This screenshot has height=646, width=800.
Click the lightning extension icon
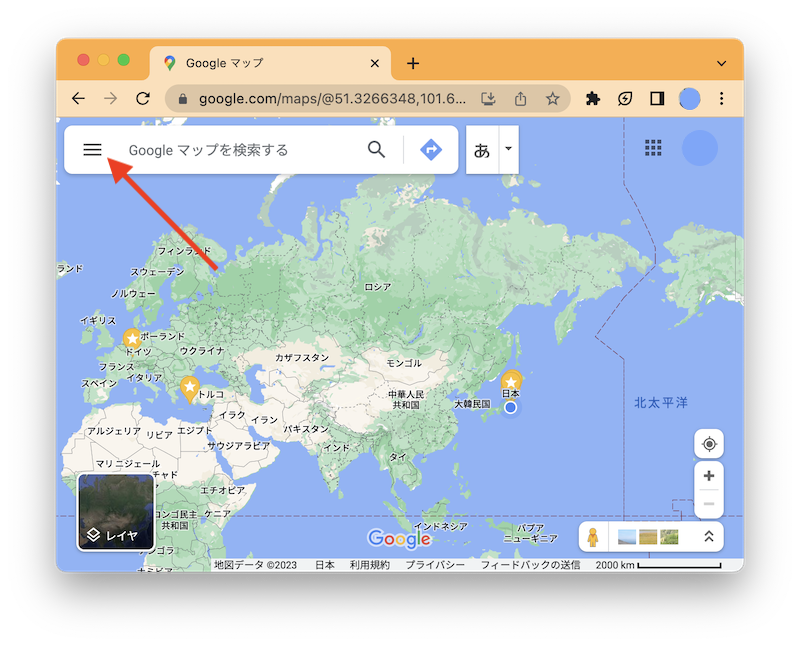tap(625, 98)
